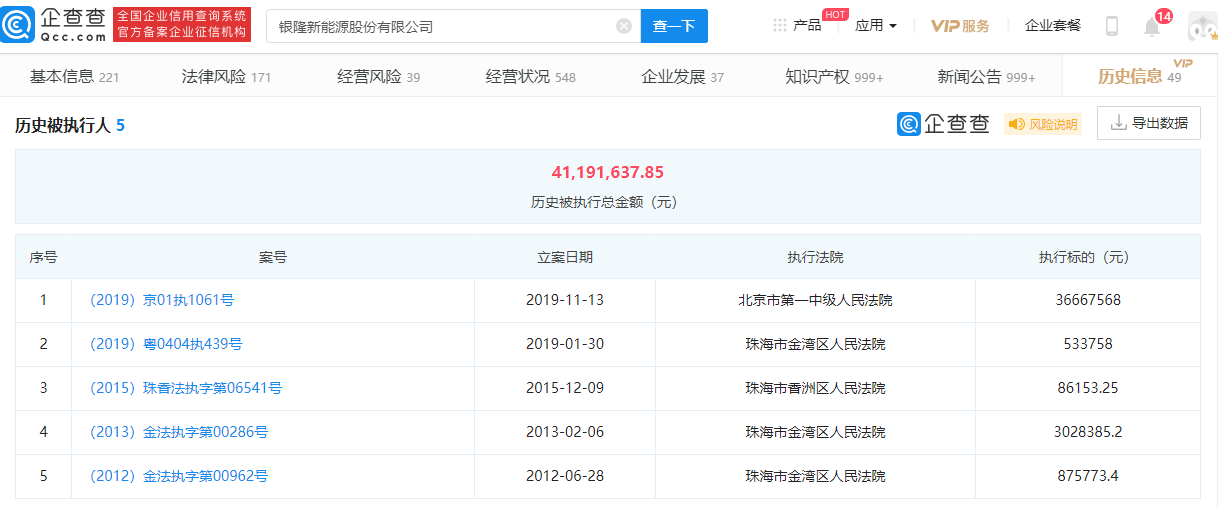The image size is (1218, 508).
Task: Switch to the 基本信息 tab
Action: (74, 77)
